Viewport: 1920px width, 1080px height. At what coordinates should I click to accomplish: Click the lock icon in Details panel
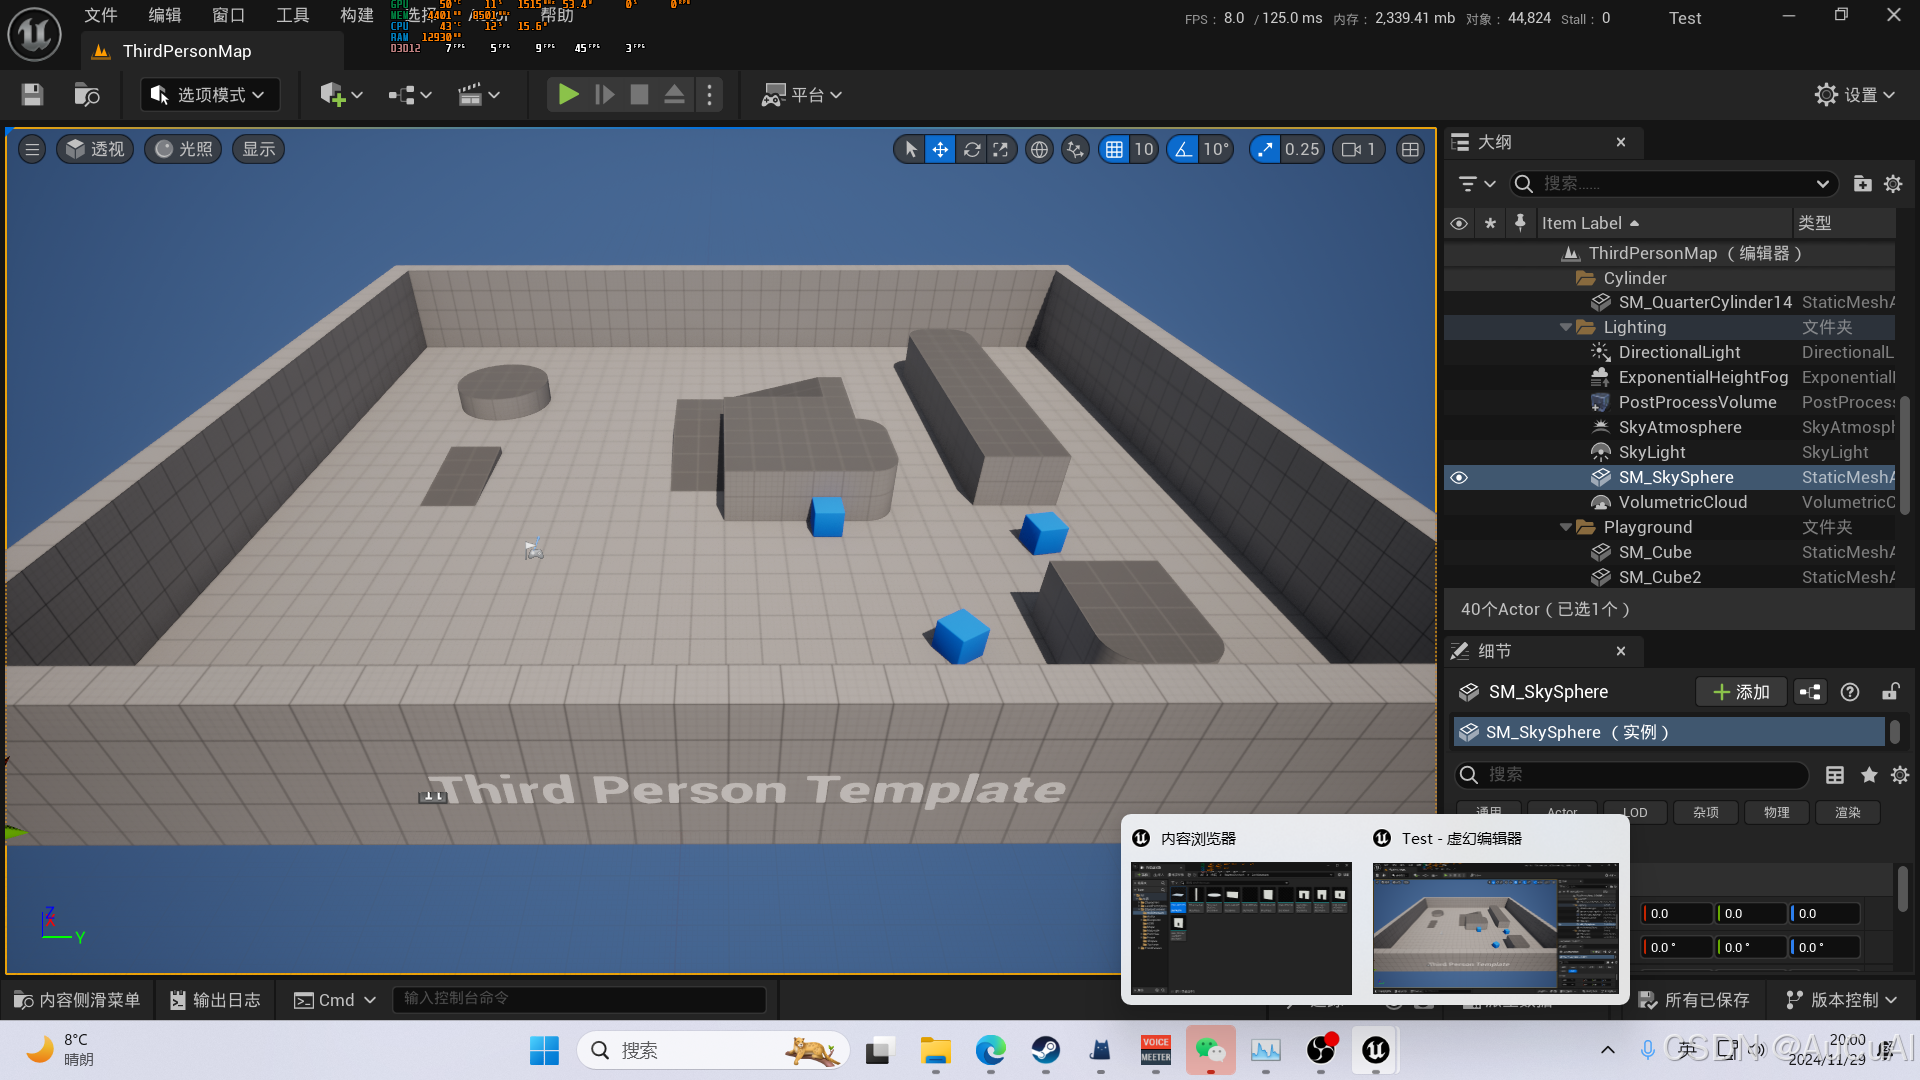coord(1890,692)
